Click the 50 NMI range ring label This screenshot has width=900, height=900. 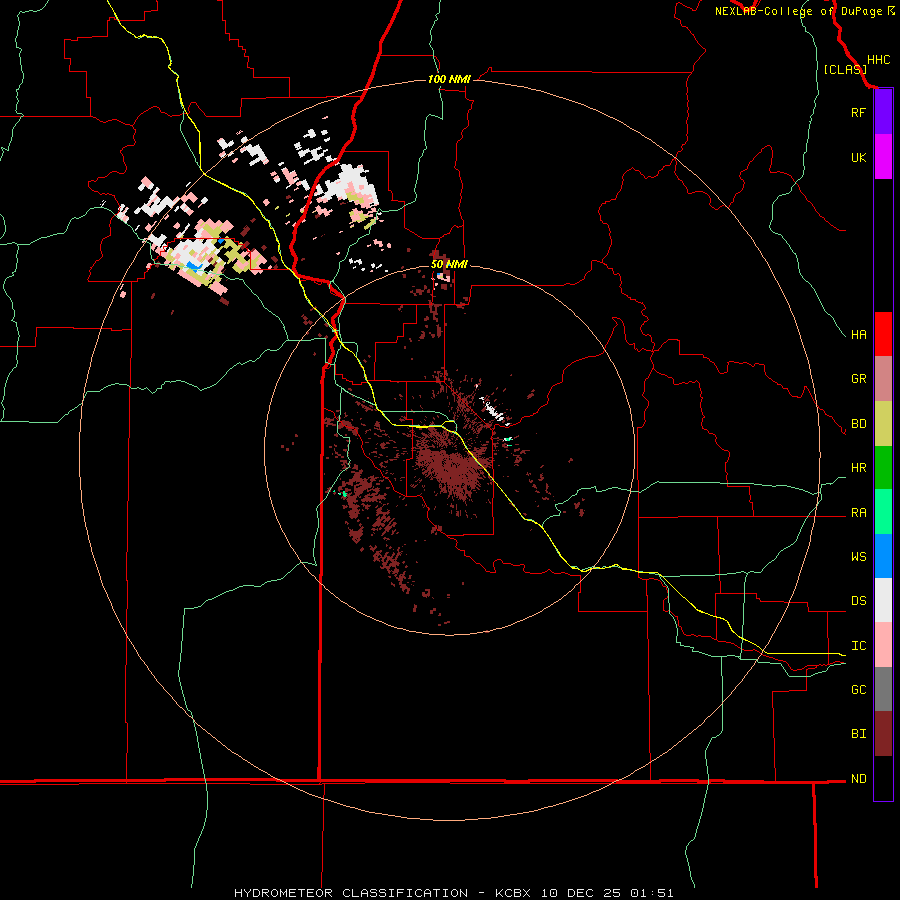(449, 264)
